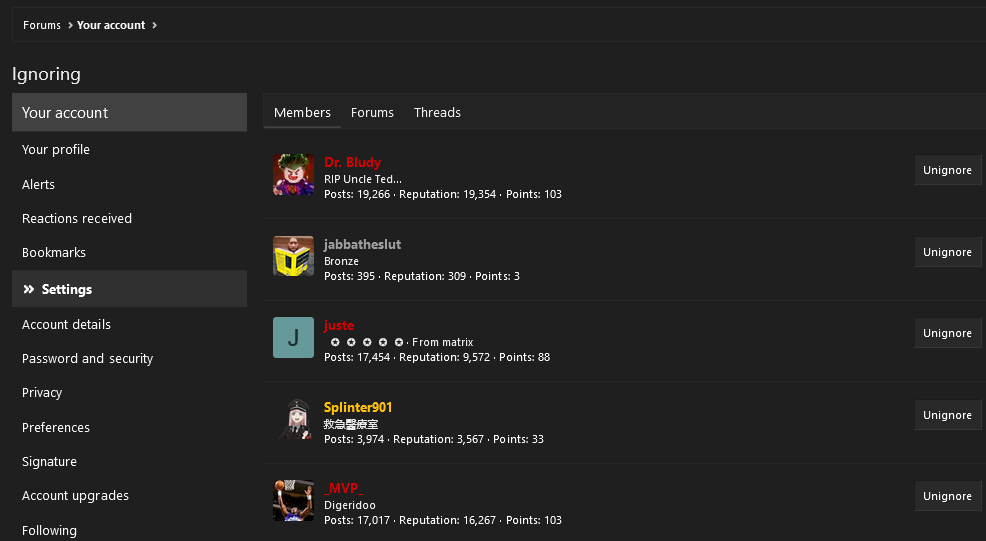Click the chevron after Forums breadcrumb
The image size is (986, 541).
pyautogui.click(x=70, y=25)
